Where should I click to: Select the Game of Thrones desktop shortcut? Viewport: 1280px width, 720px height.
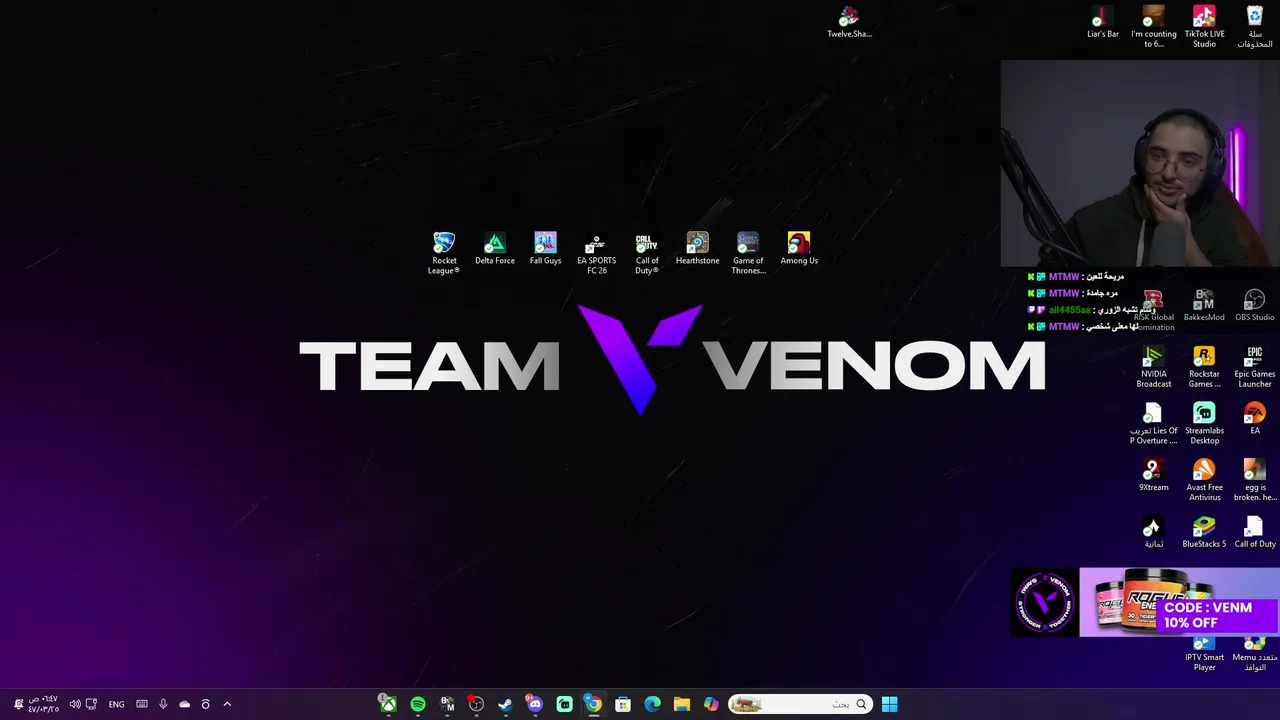pyautogui.click(x=748, y=253)
